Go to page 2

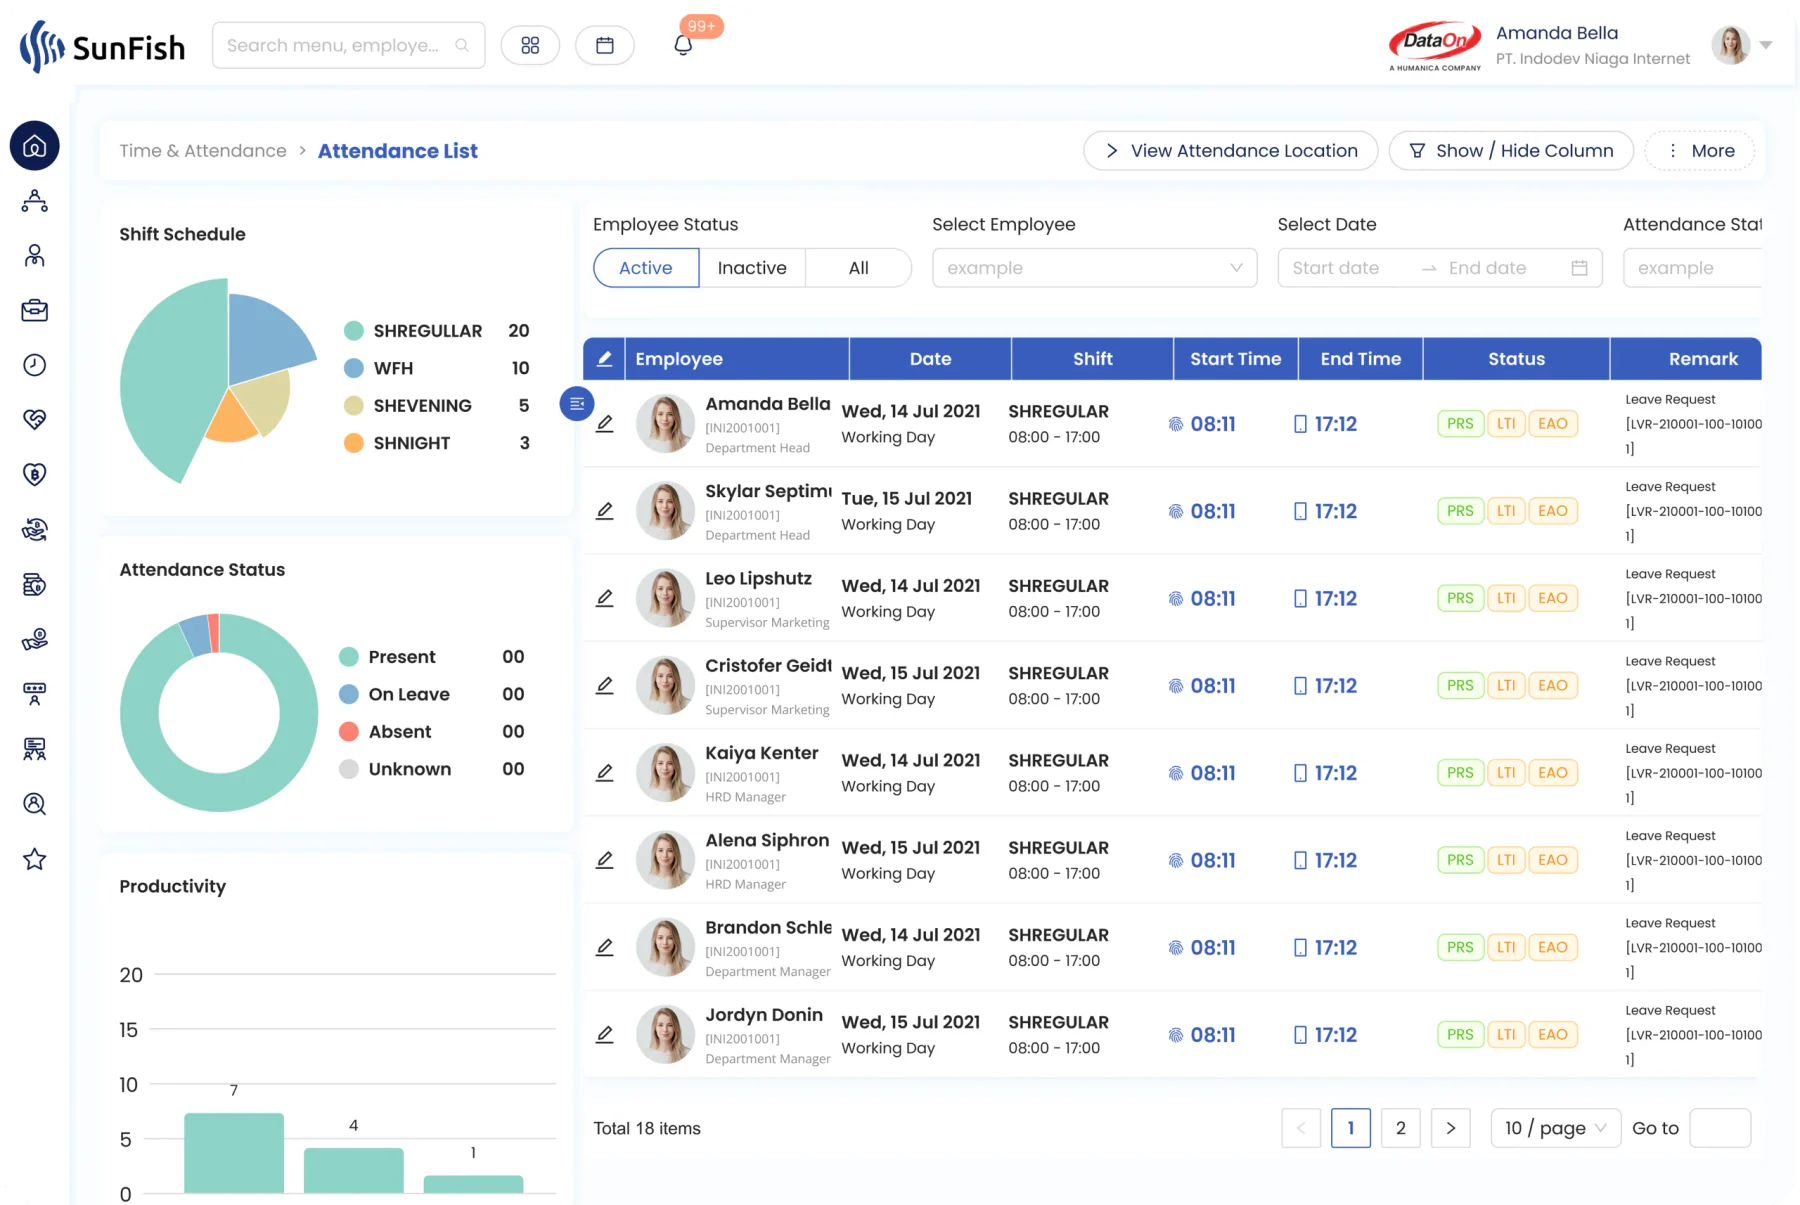pos(1401,1128)
